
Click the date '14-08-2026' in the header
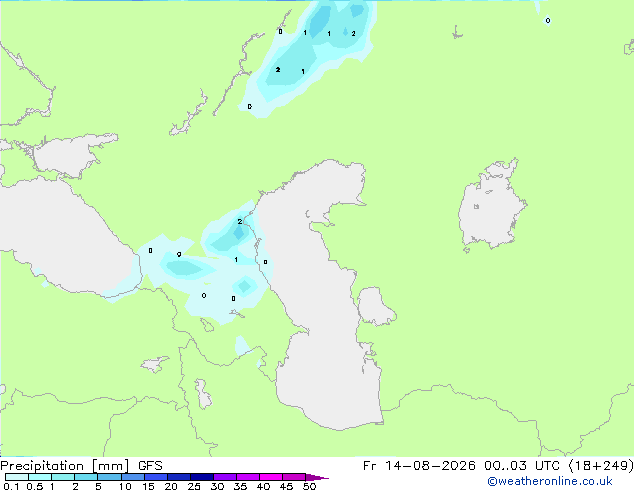pyautogui.click(x=430, y=466)
